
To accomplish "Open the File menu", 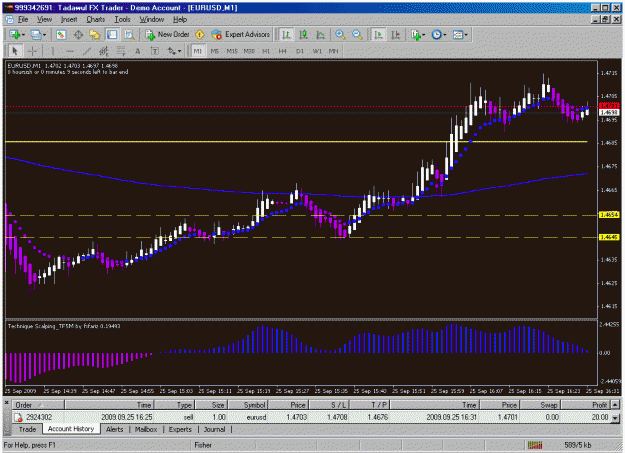I will click(x=23, y=19).
